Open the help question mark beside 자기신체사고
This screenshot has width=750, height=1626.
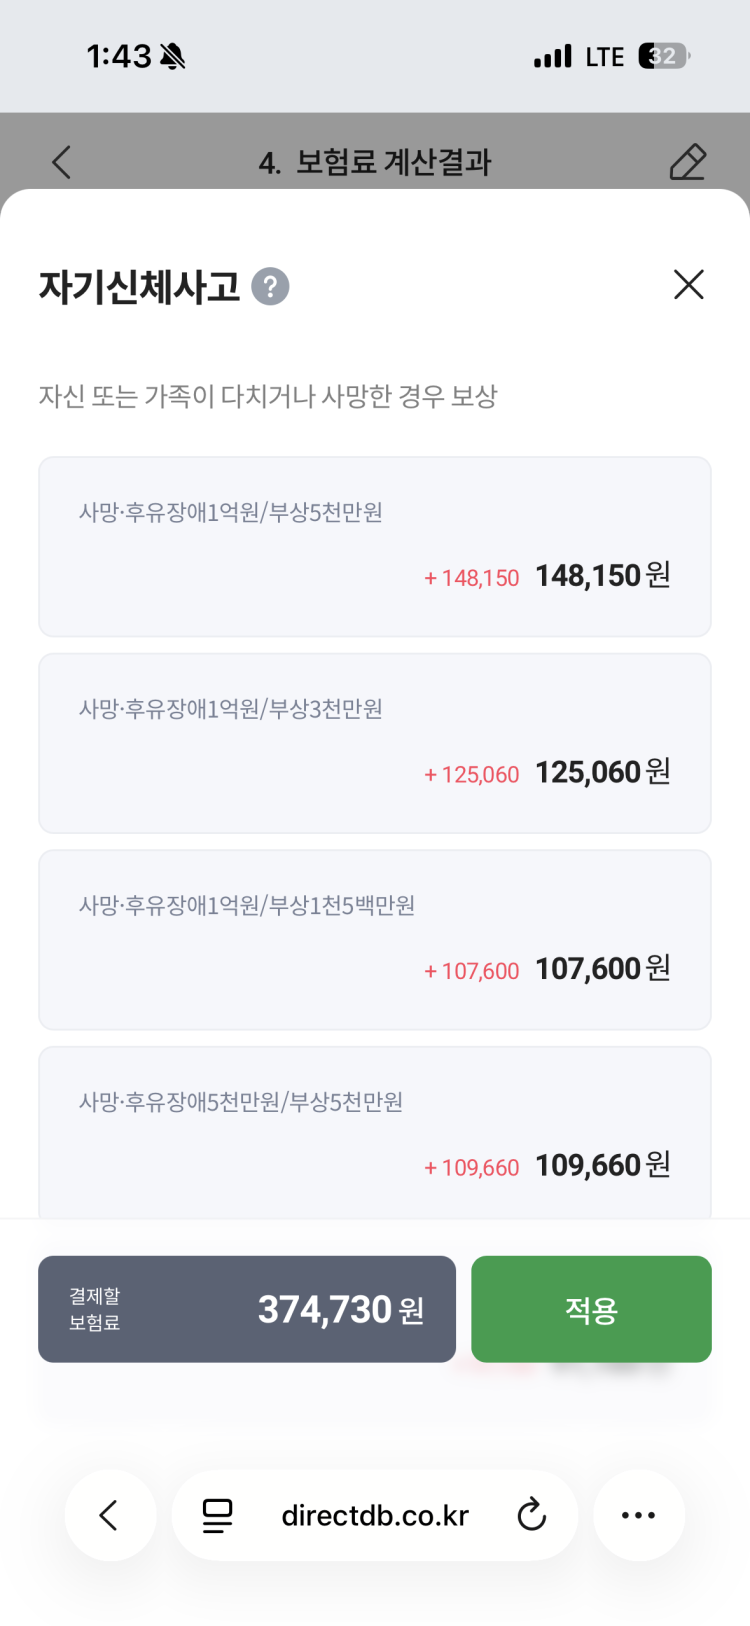pos(270,287)
